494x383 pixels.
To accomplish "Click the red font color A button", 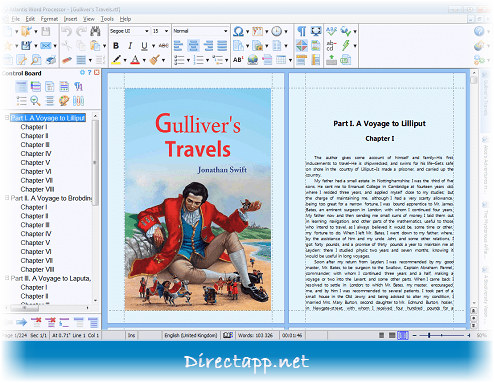I will (135, 60).
